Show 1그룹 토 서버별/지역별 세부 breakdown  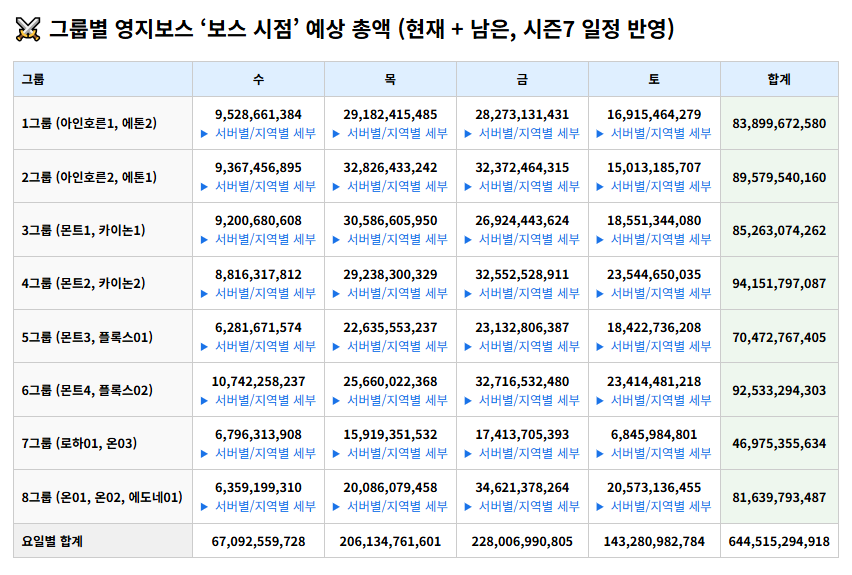click(654, 133)
